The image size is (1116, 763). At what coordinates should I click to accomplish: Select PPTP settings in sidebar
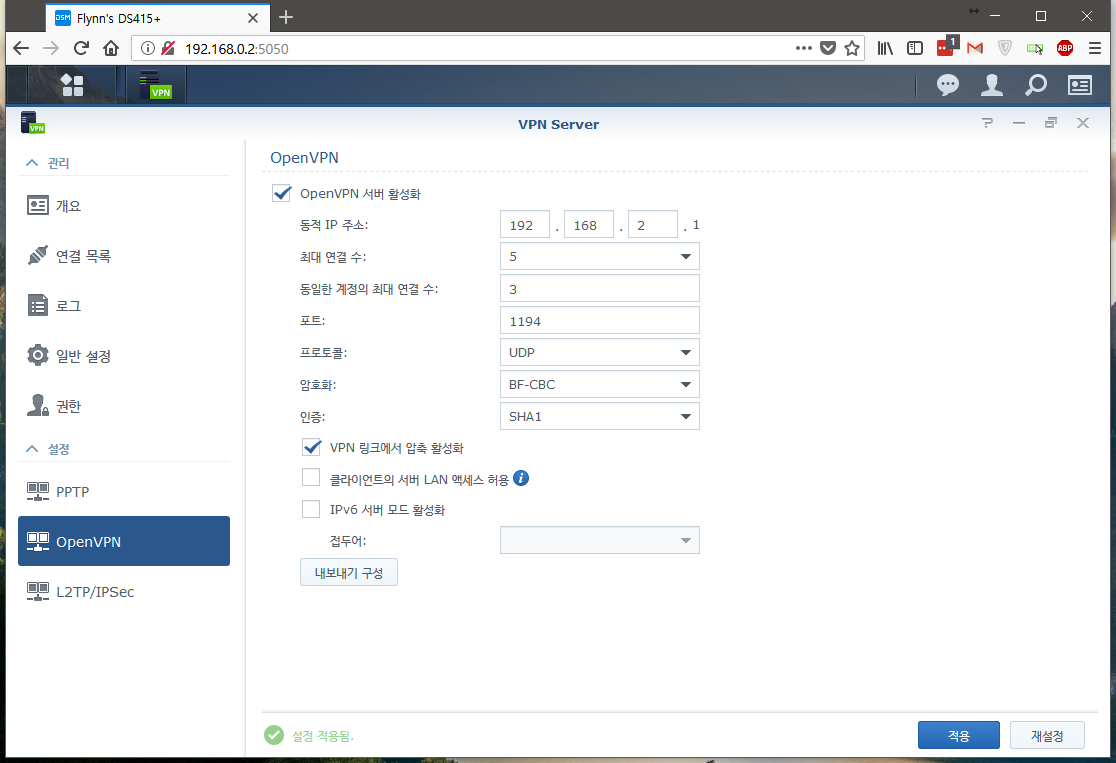pos(124,491)
